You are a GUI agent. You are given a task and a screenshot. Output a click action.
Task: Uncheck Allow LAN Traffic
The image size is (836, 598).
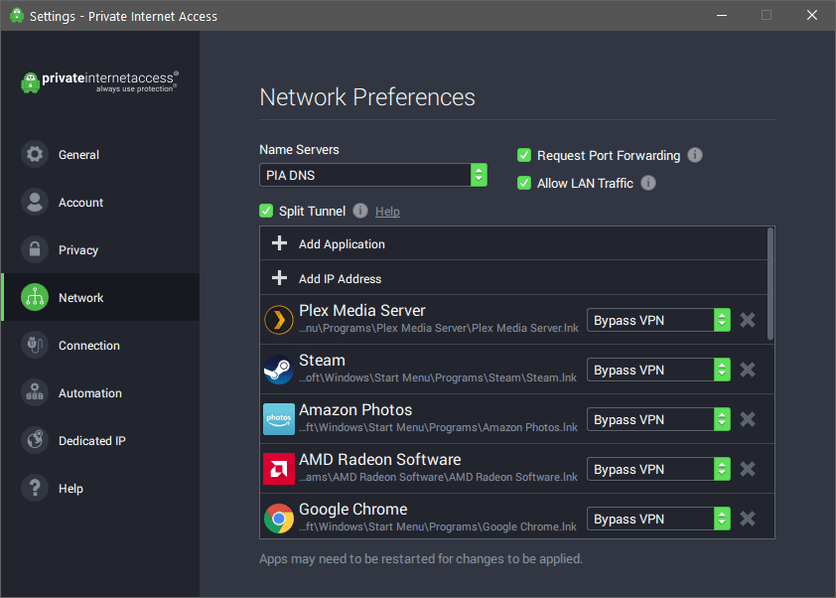524,183
